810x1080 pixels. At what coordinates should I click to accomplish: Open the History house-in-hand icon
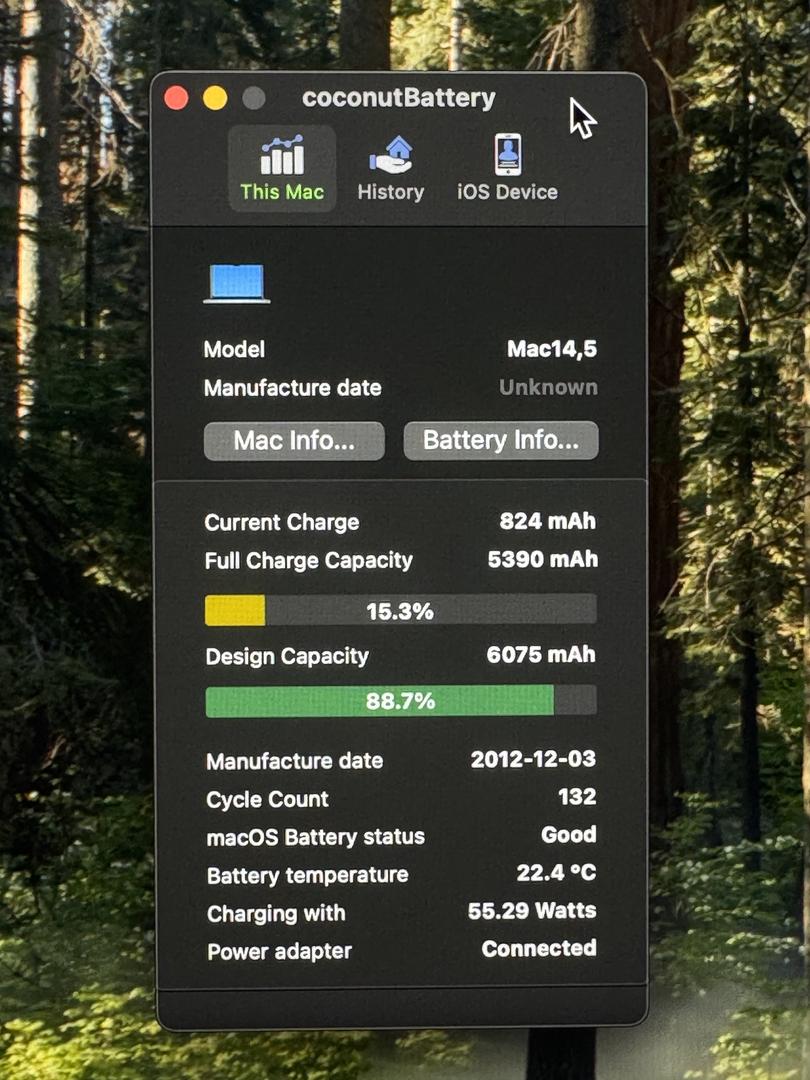[391, 154]
